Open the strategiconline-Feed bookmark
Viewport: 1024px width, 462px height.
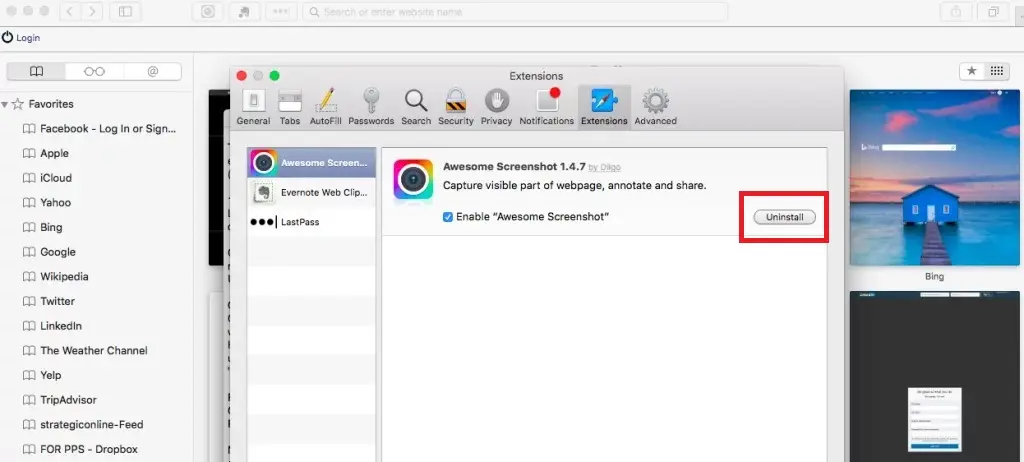pyautogui.click(x=82, y=425)
